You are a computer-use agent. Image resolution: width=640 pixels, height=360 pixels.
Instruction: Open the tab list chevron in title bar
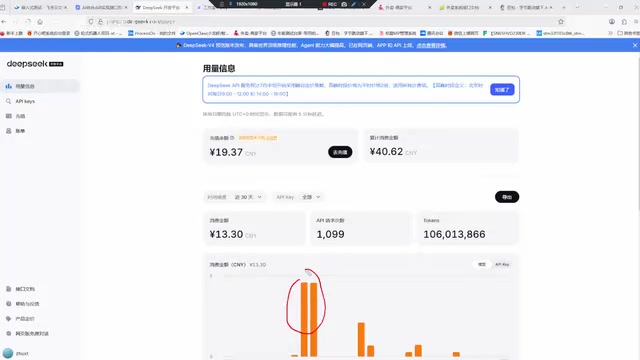[578, 7]
